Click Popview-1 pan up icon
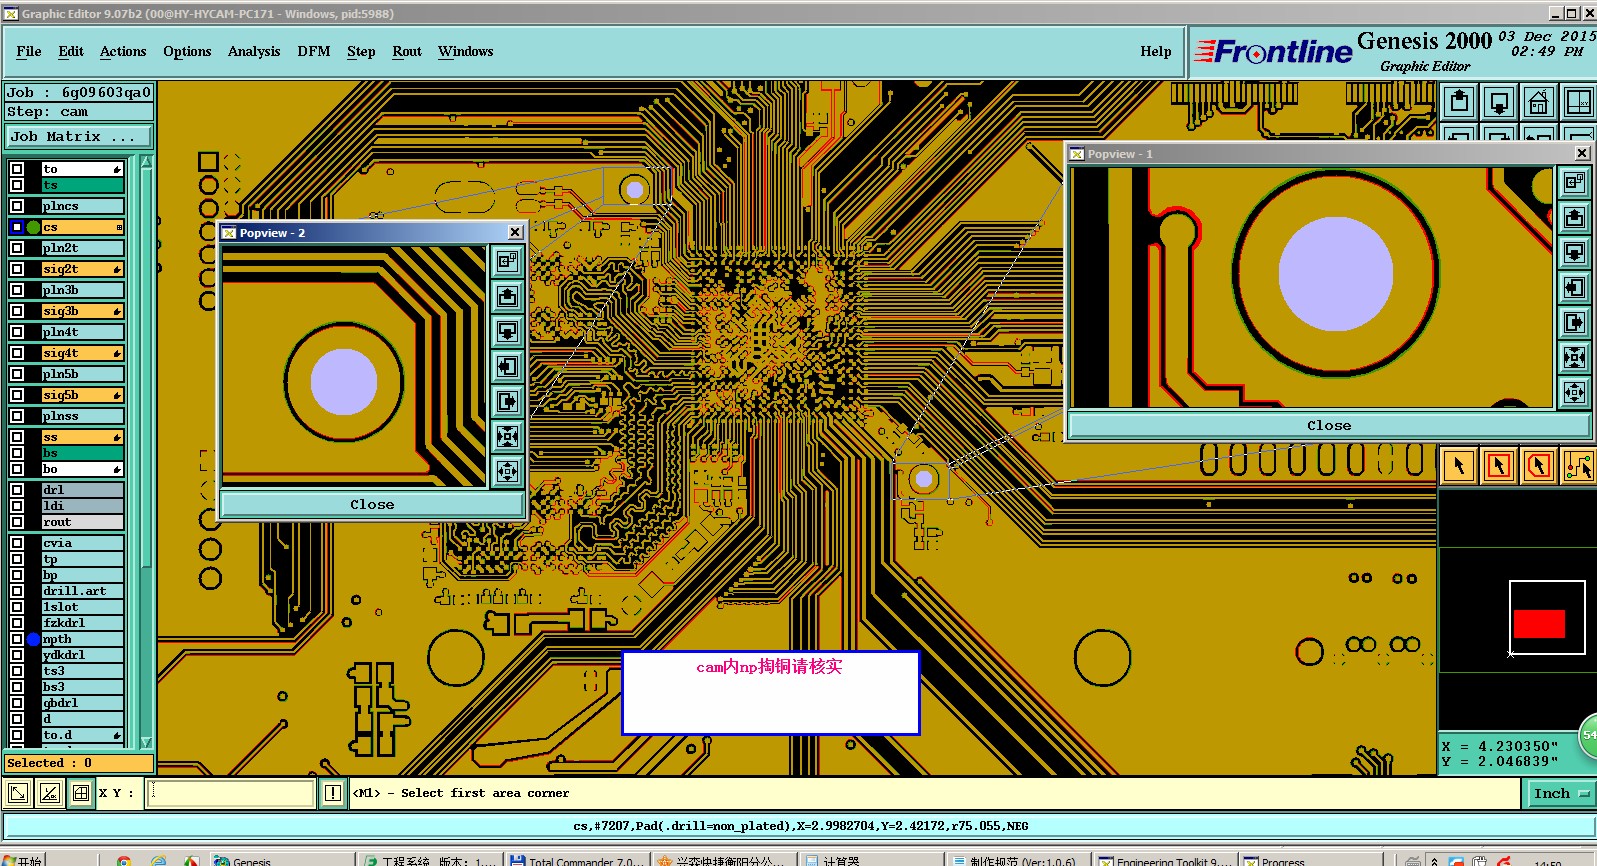The height and width of the screenshot is (866, 1597). (1574, 217)
